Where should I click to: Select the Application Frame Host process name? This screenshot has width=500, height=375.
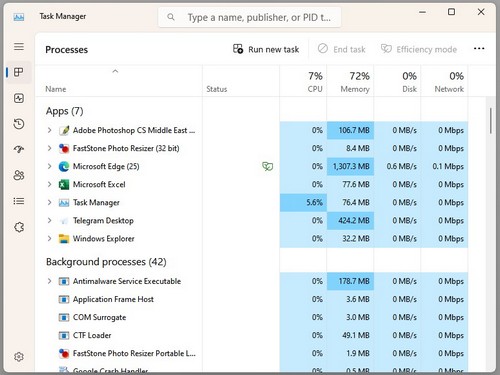coord(113,299)
